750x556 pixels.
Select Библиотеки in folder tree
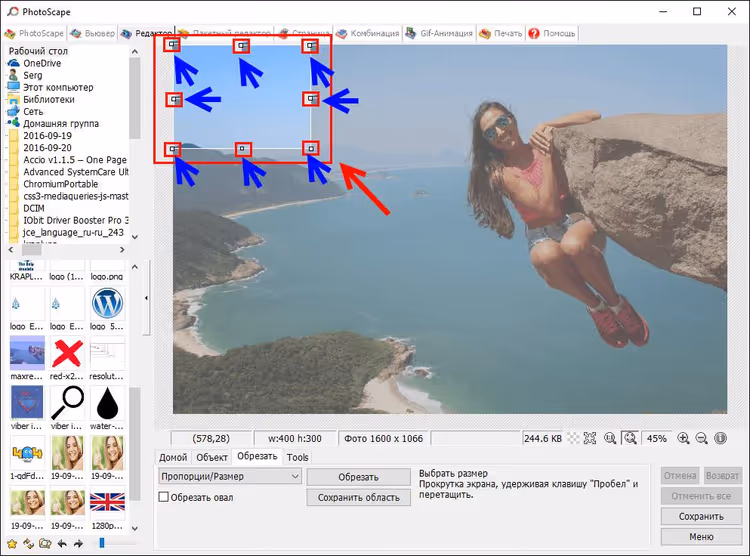[x=49, y=100]
